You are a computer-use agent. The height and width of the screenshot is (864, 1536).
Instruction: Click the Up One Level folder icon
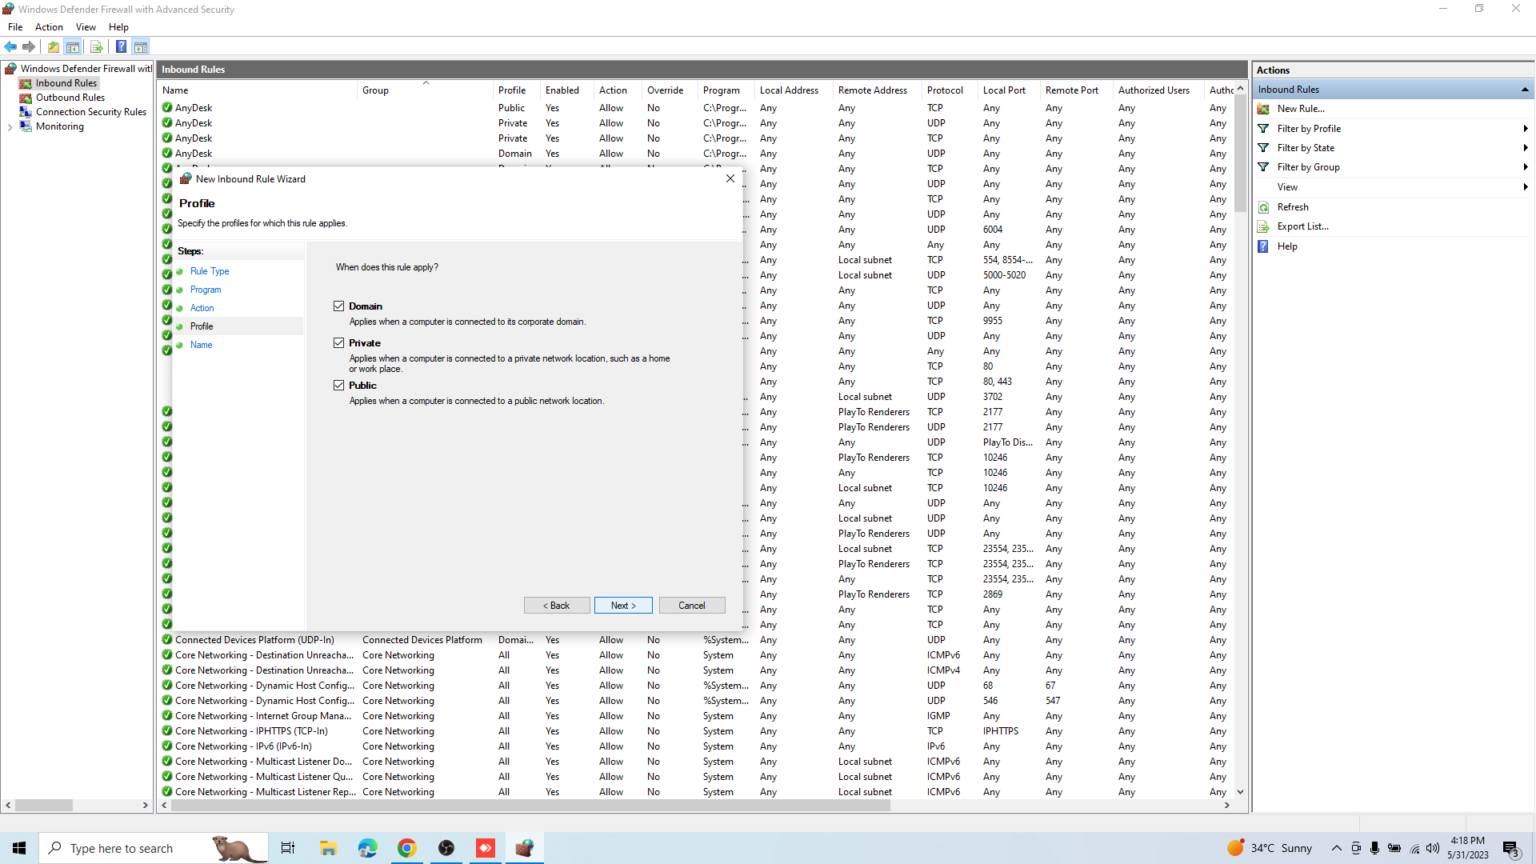click(x=53, y=47)
